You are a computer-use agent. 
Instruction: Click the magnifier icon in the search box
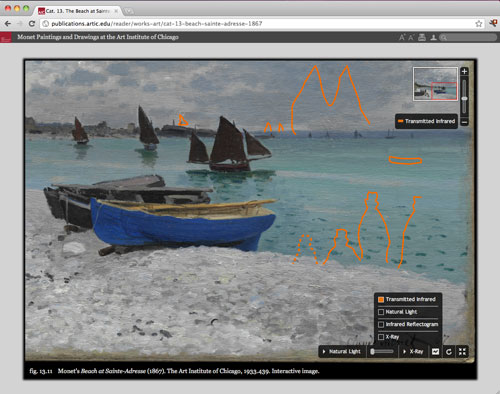(x=443, y=37)
